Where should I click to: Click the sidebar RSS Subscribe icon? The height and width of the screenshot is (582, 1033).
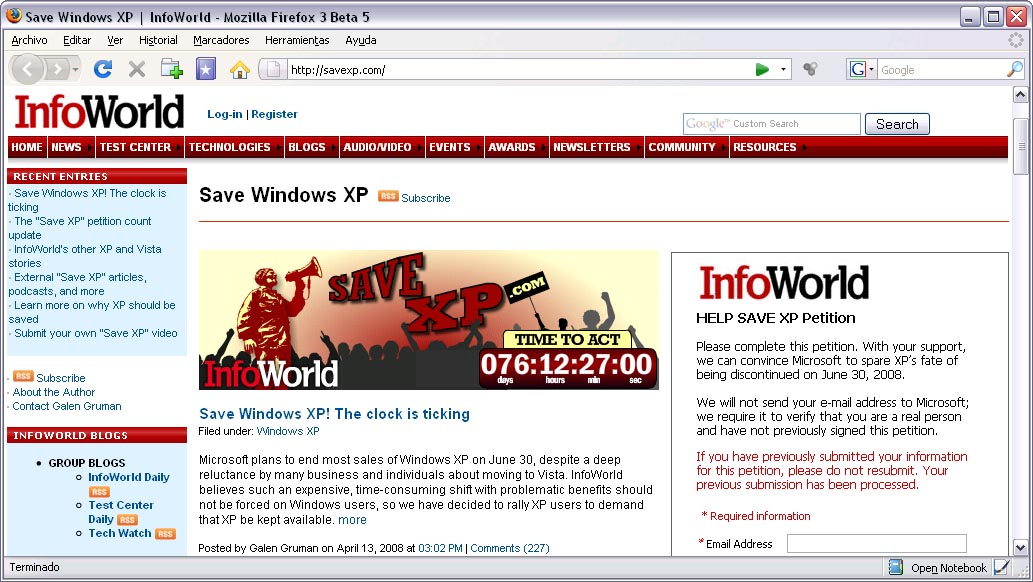[x=23, y=376]
